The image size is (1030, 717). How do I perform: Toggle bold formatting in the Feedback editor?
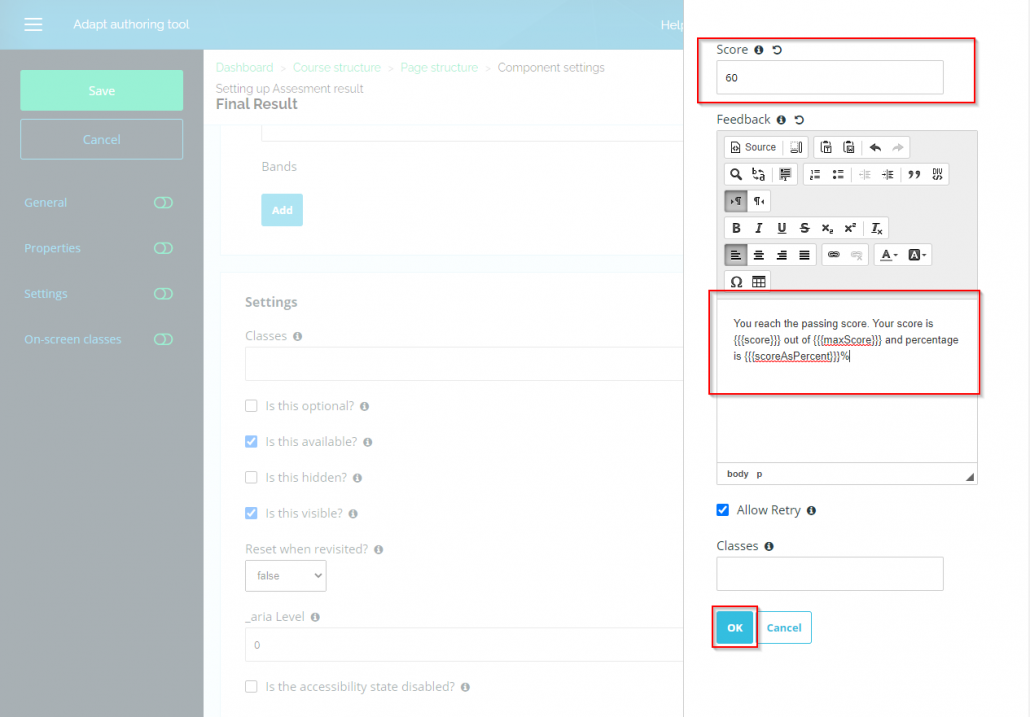[x=736, y=228]
